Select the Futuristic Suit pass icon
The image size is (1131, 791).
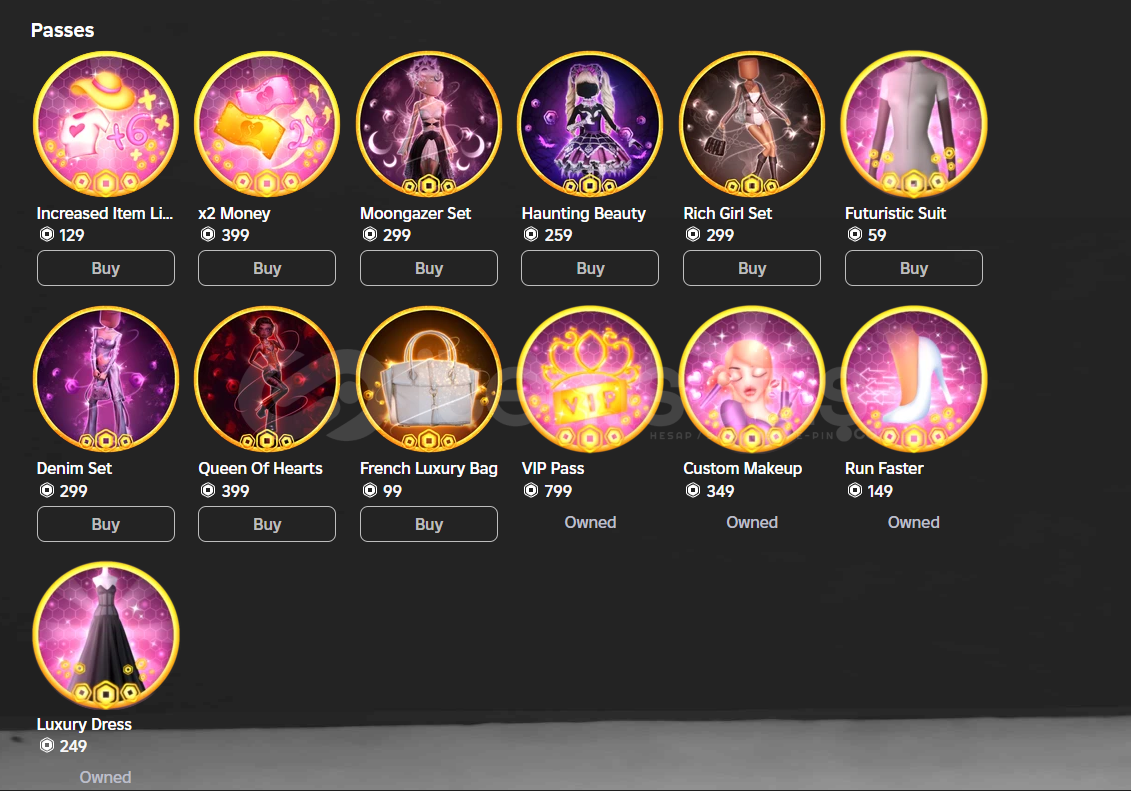(x=913, y=124)
